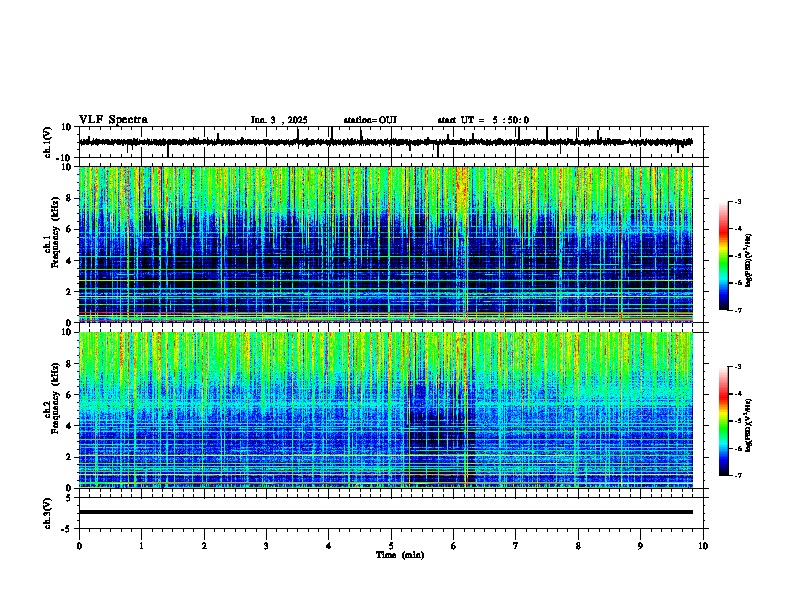Image resolution: width=792 pixels, height=612 pixels.
Task: Click the ch.2 spectrogram color scale bar
Action: click(724, 421)
